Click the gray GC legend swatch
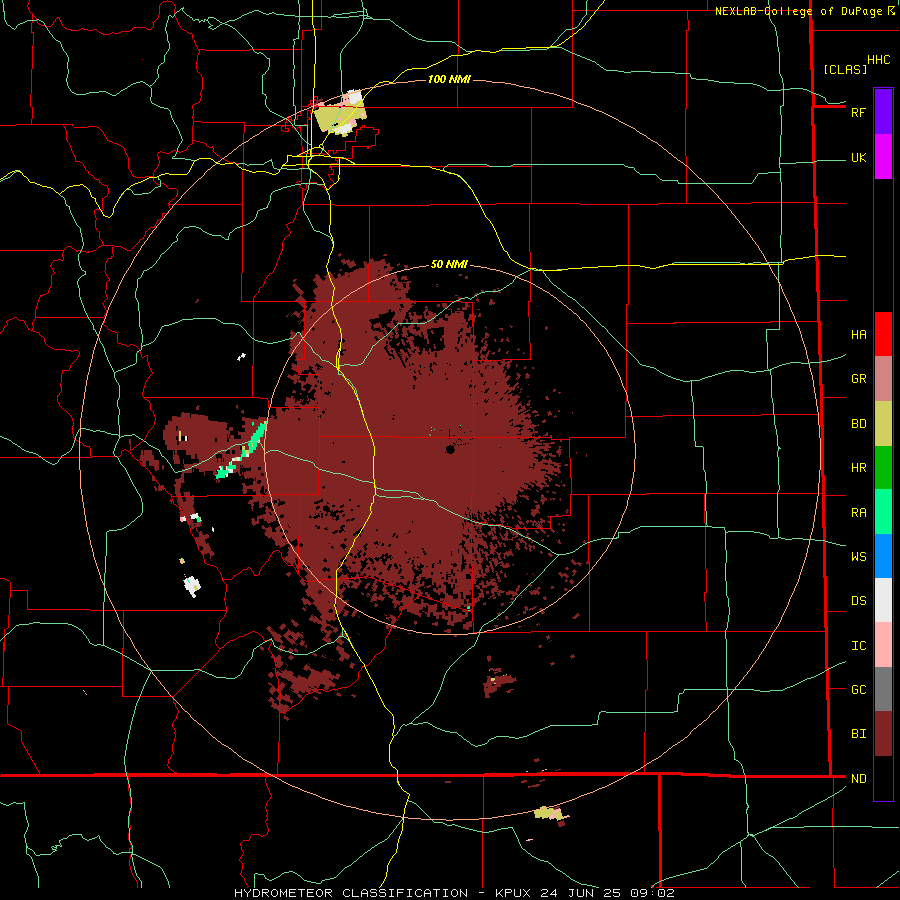This screenshot has width=900, height=900. click(x=883, y=689)
